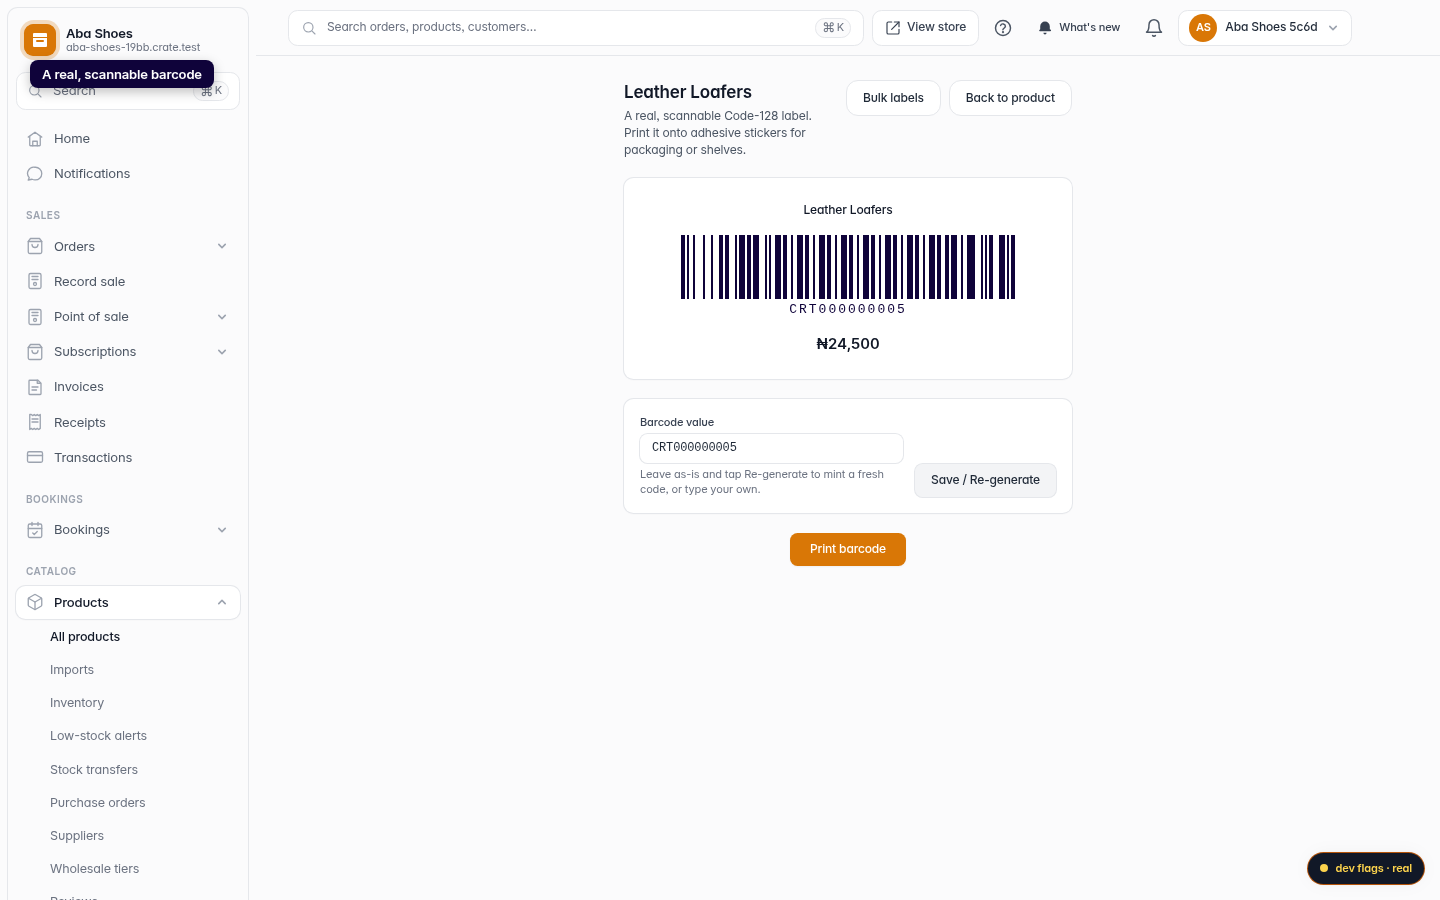The width and height of the screenshot is (1440, 900).
Task: Open Receipts page
Action: [x=128, y=422]
